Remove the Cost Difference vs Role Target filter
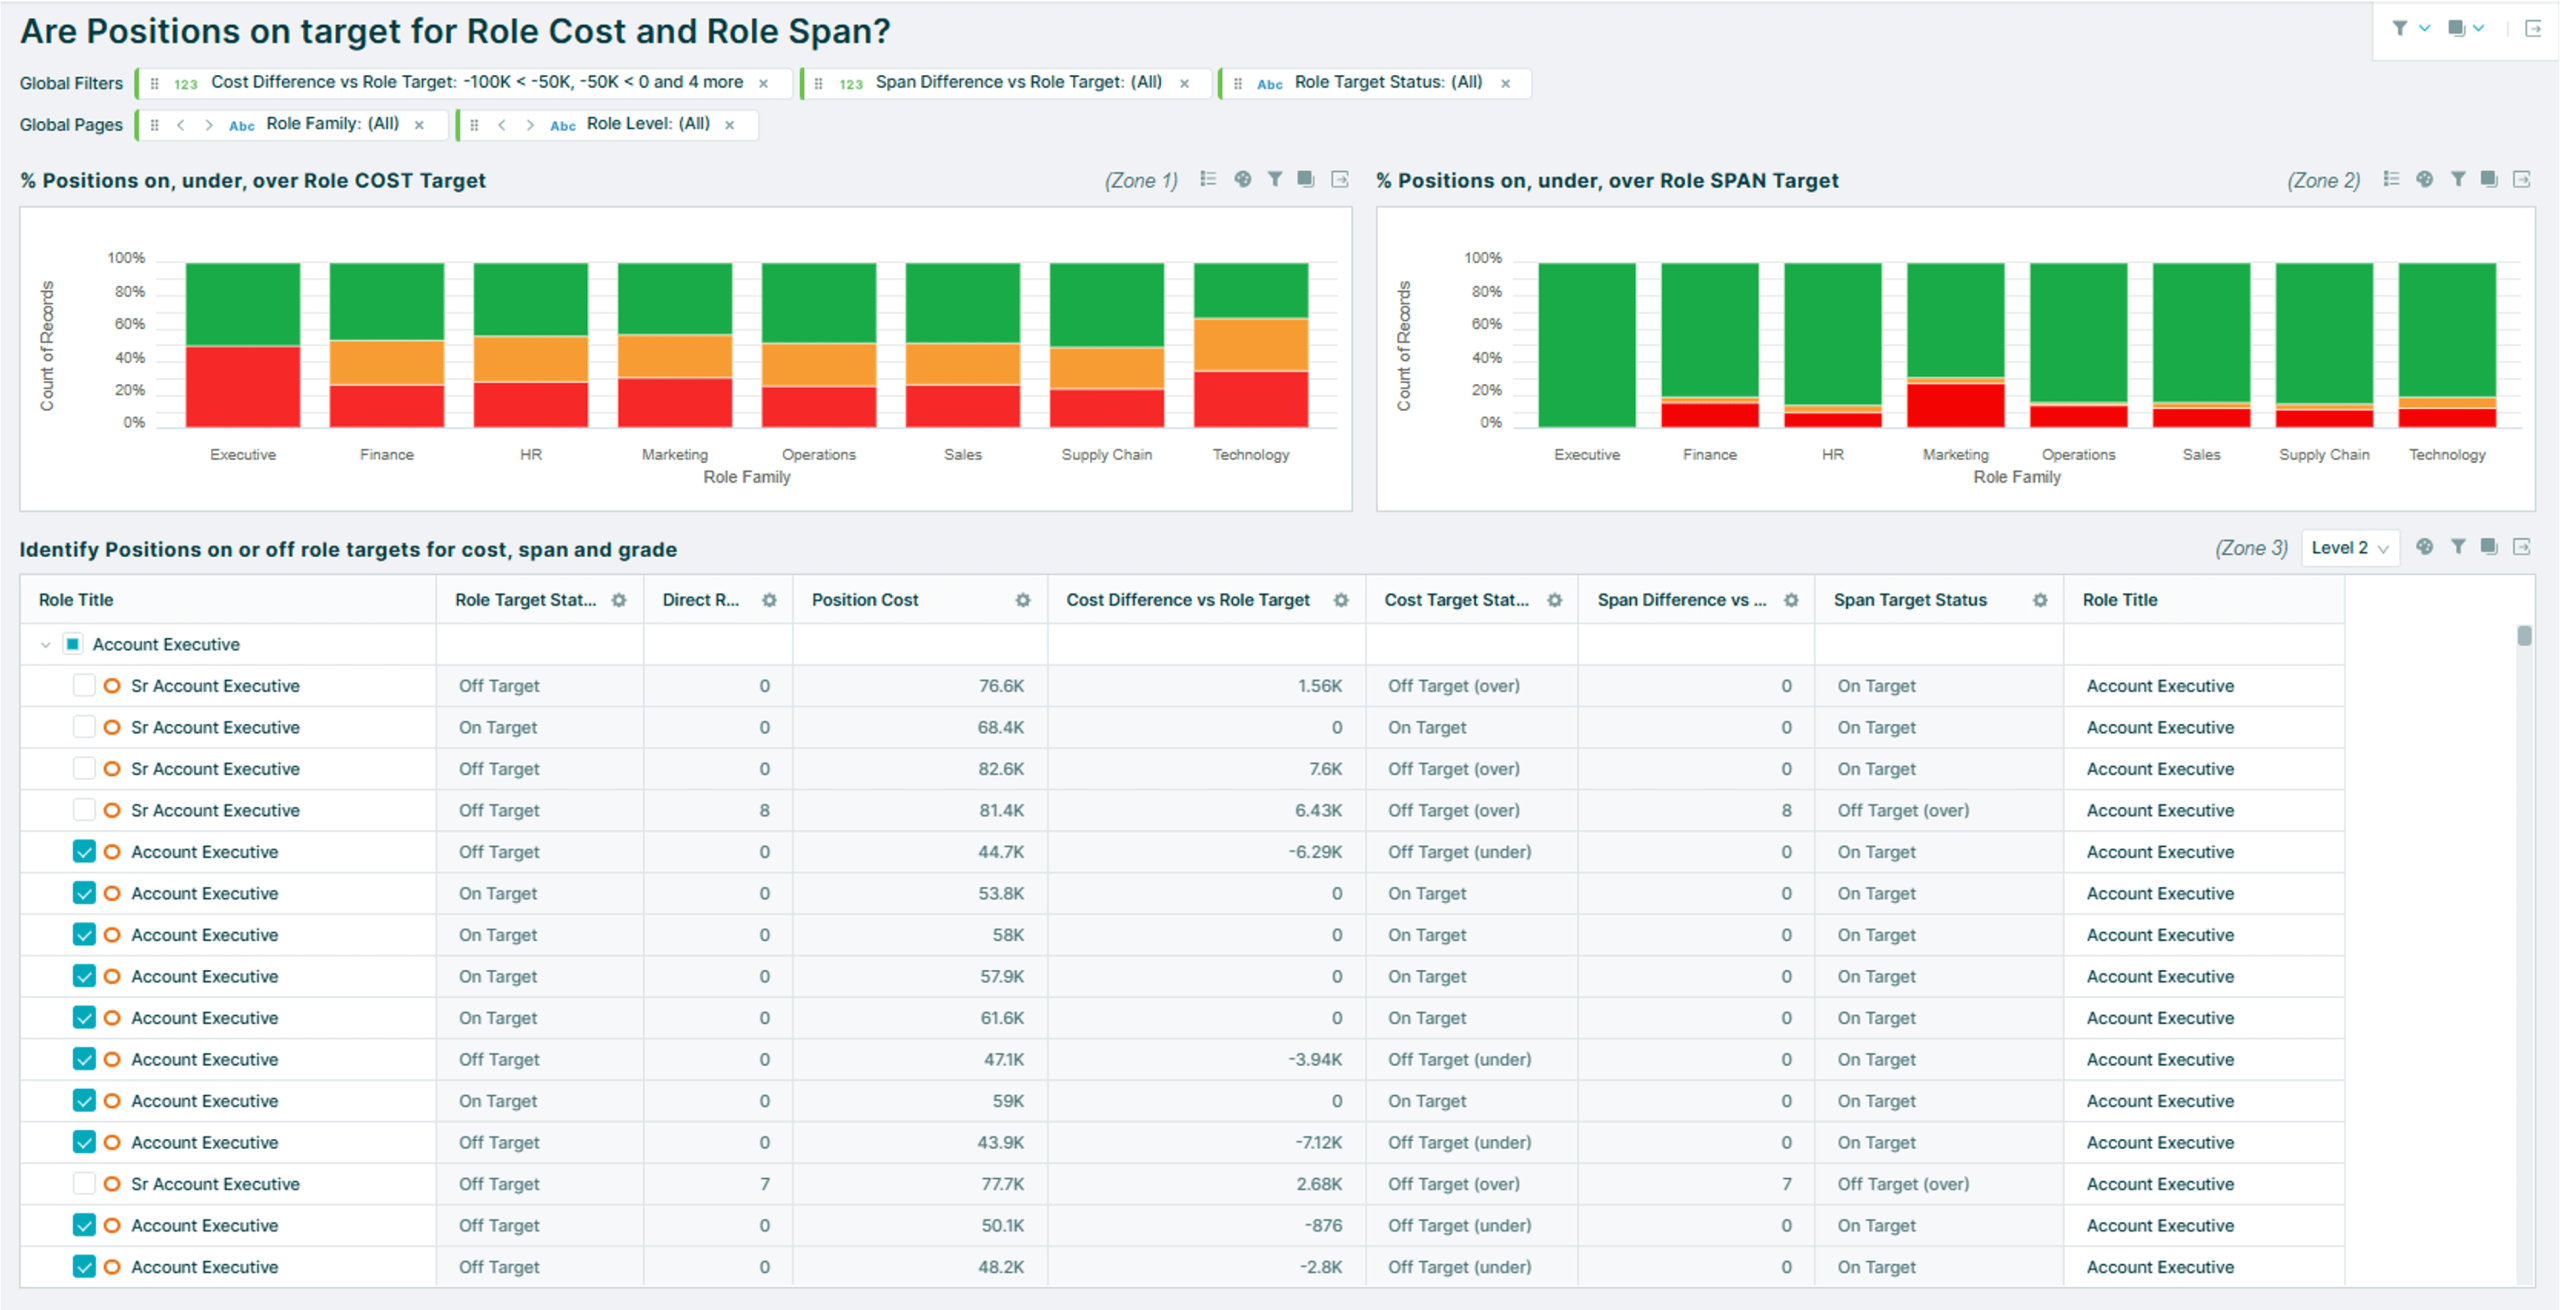Image resolution: width=2560 pixels, height=1310 pixels. coord(764,83)
